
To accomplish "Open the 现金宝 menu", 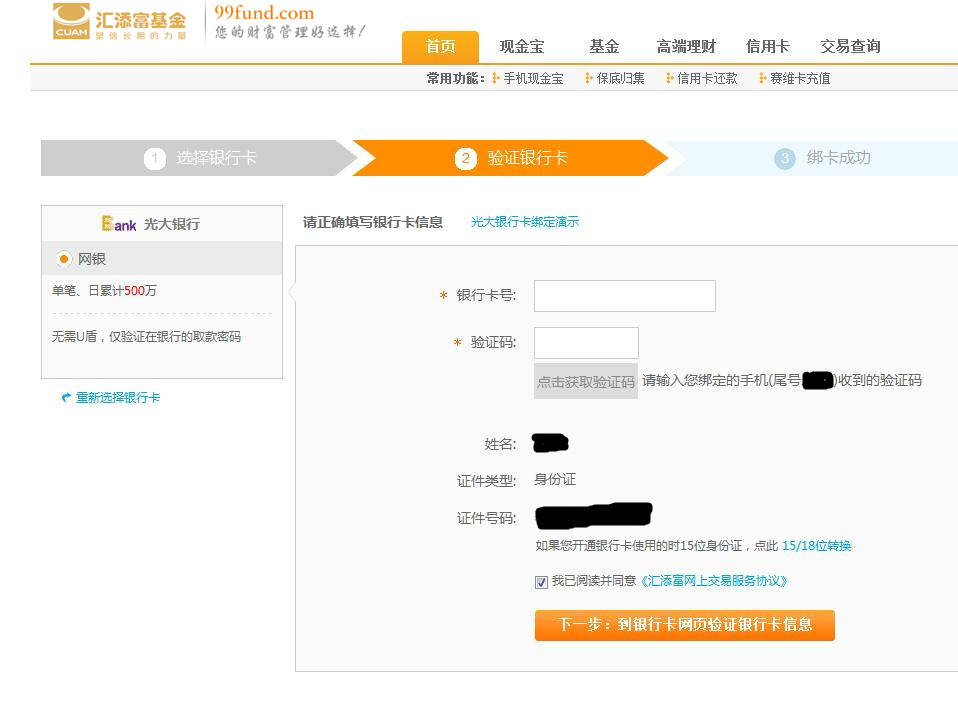I will (x=522, y=47).
